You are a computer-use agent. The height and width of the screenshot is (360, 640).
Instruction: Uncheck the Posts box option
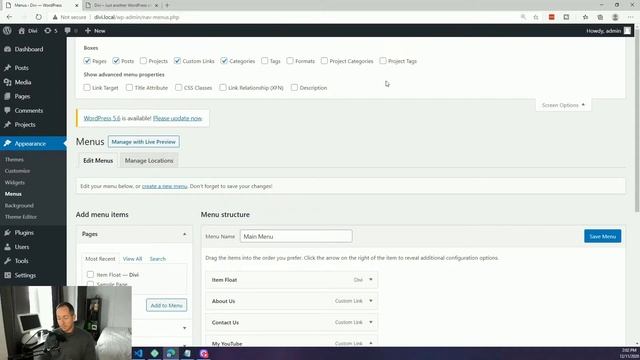click(116, 61)
